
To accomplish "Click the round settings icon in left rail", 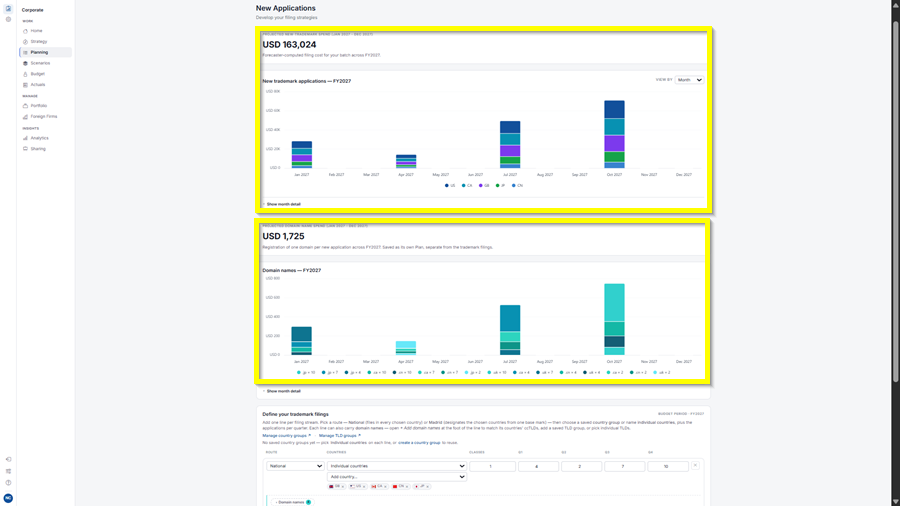I will point(8,20).
